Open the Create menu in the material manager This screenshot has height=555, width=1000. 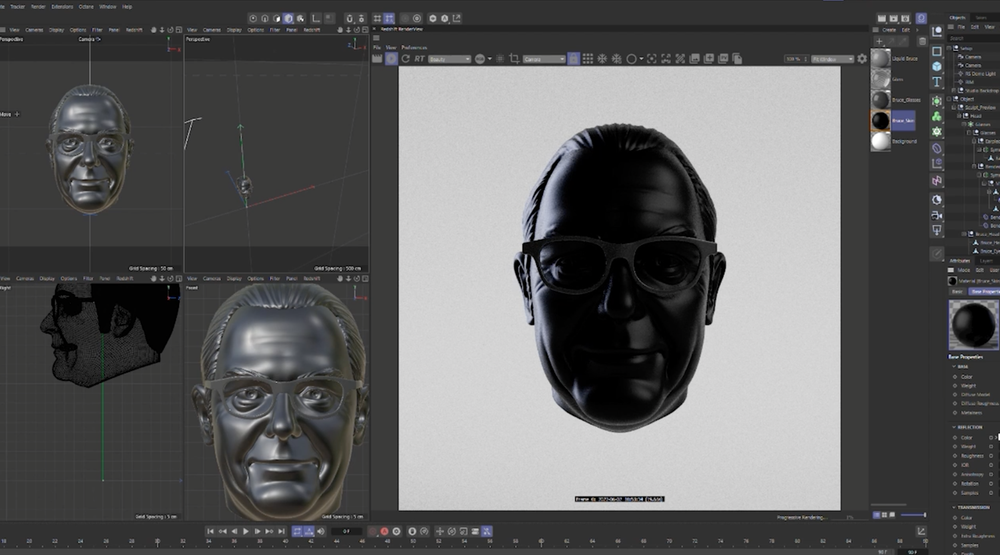(x=889, y=30)
